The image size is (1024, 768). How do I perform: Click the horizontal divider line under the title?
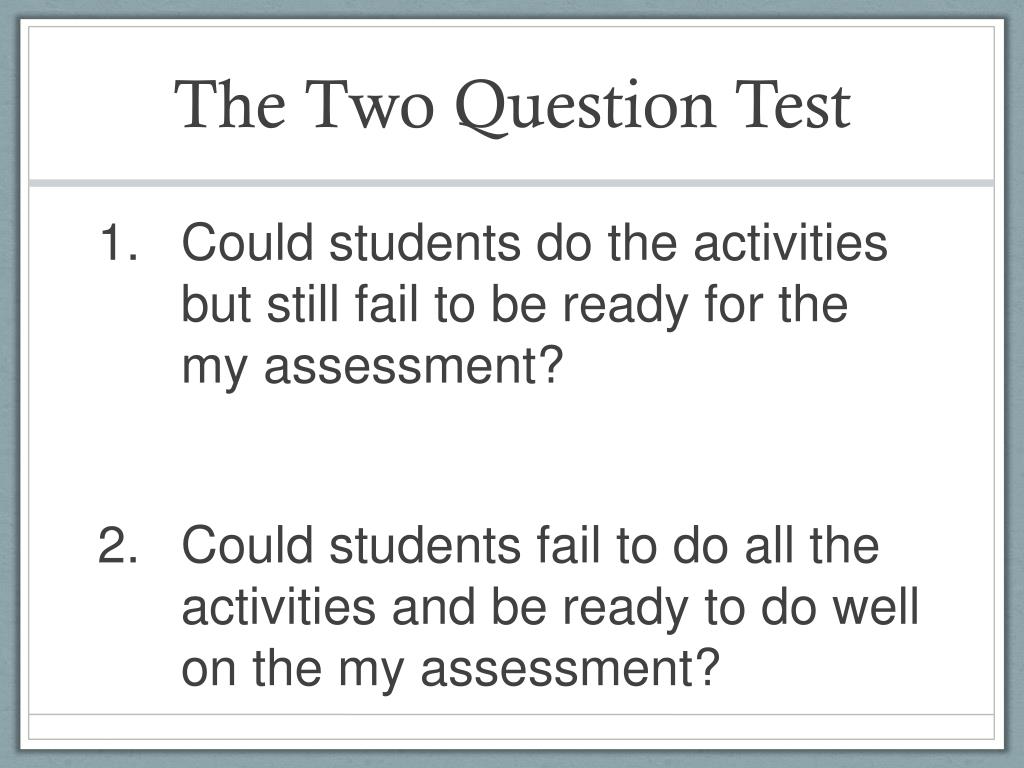511,184
